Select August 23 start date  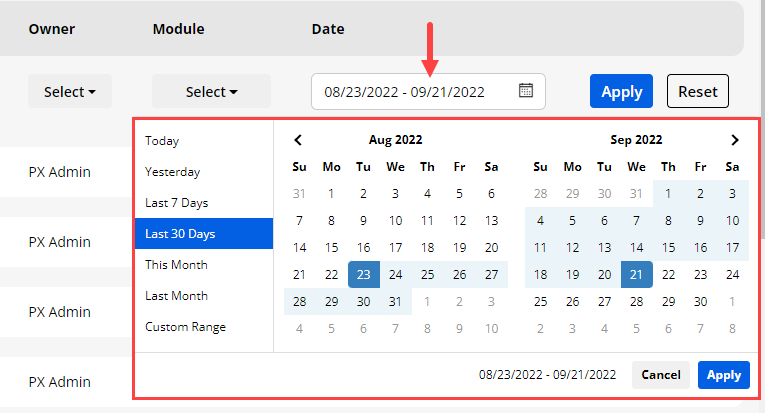363,275
